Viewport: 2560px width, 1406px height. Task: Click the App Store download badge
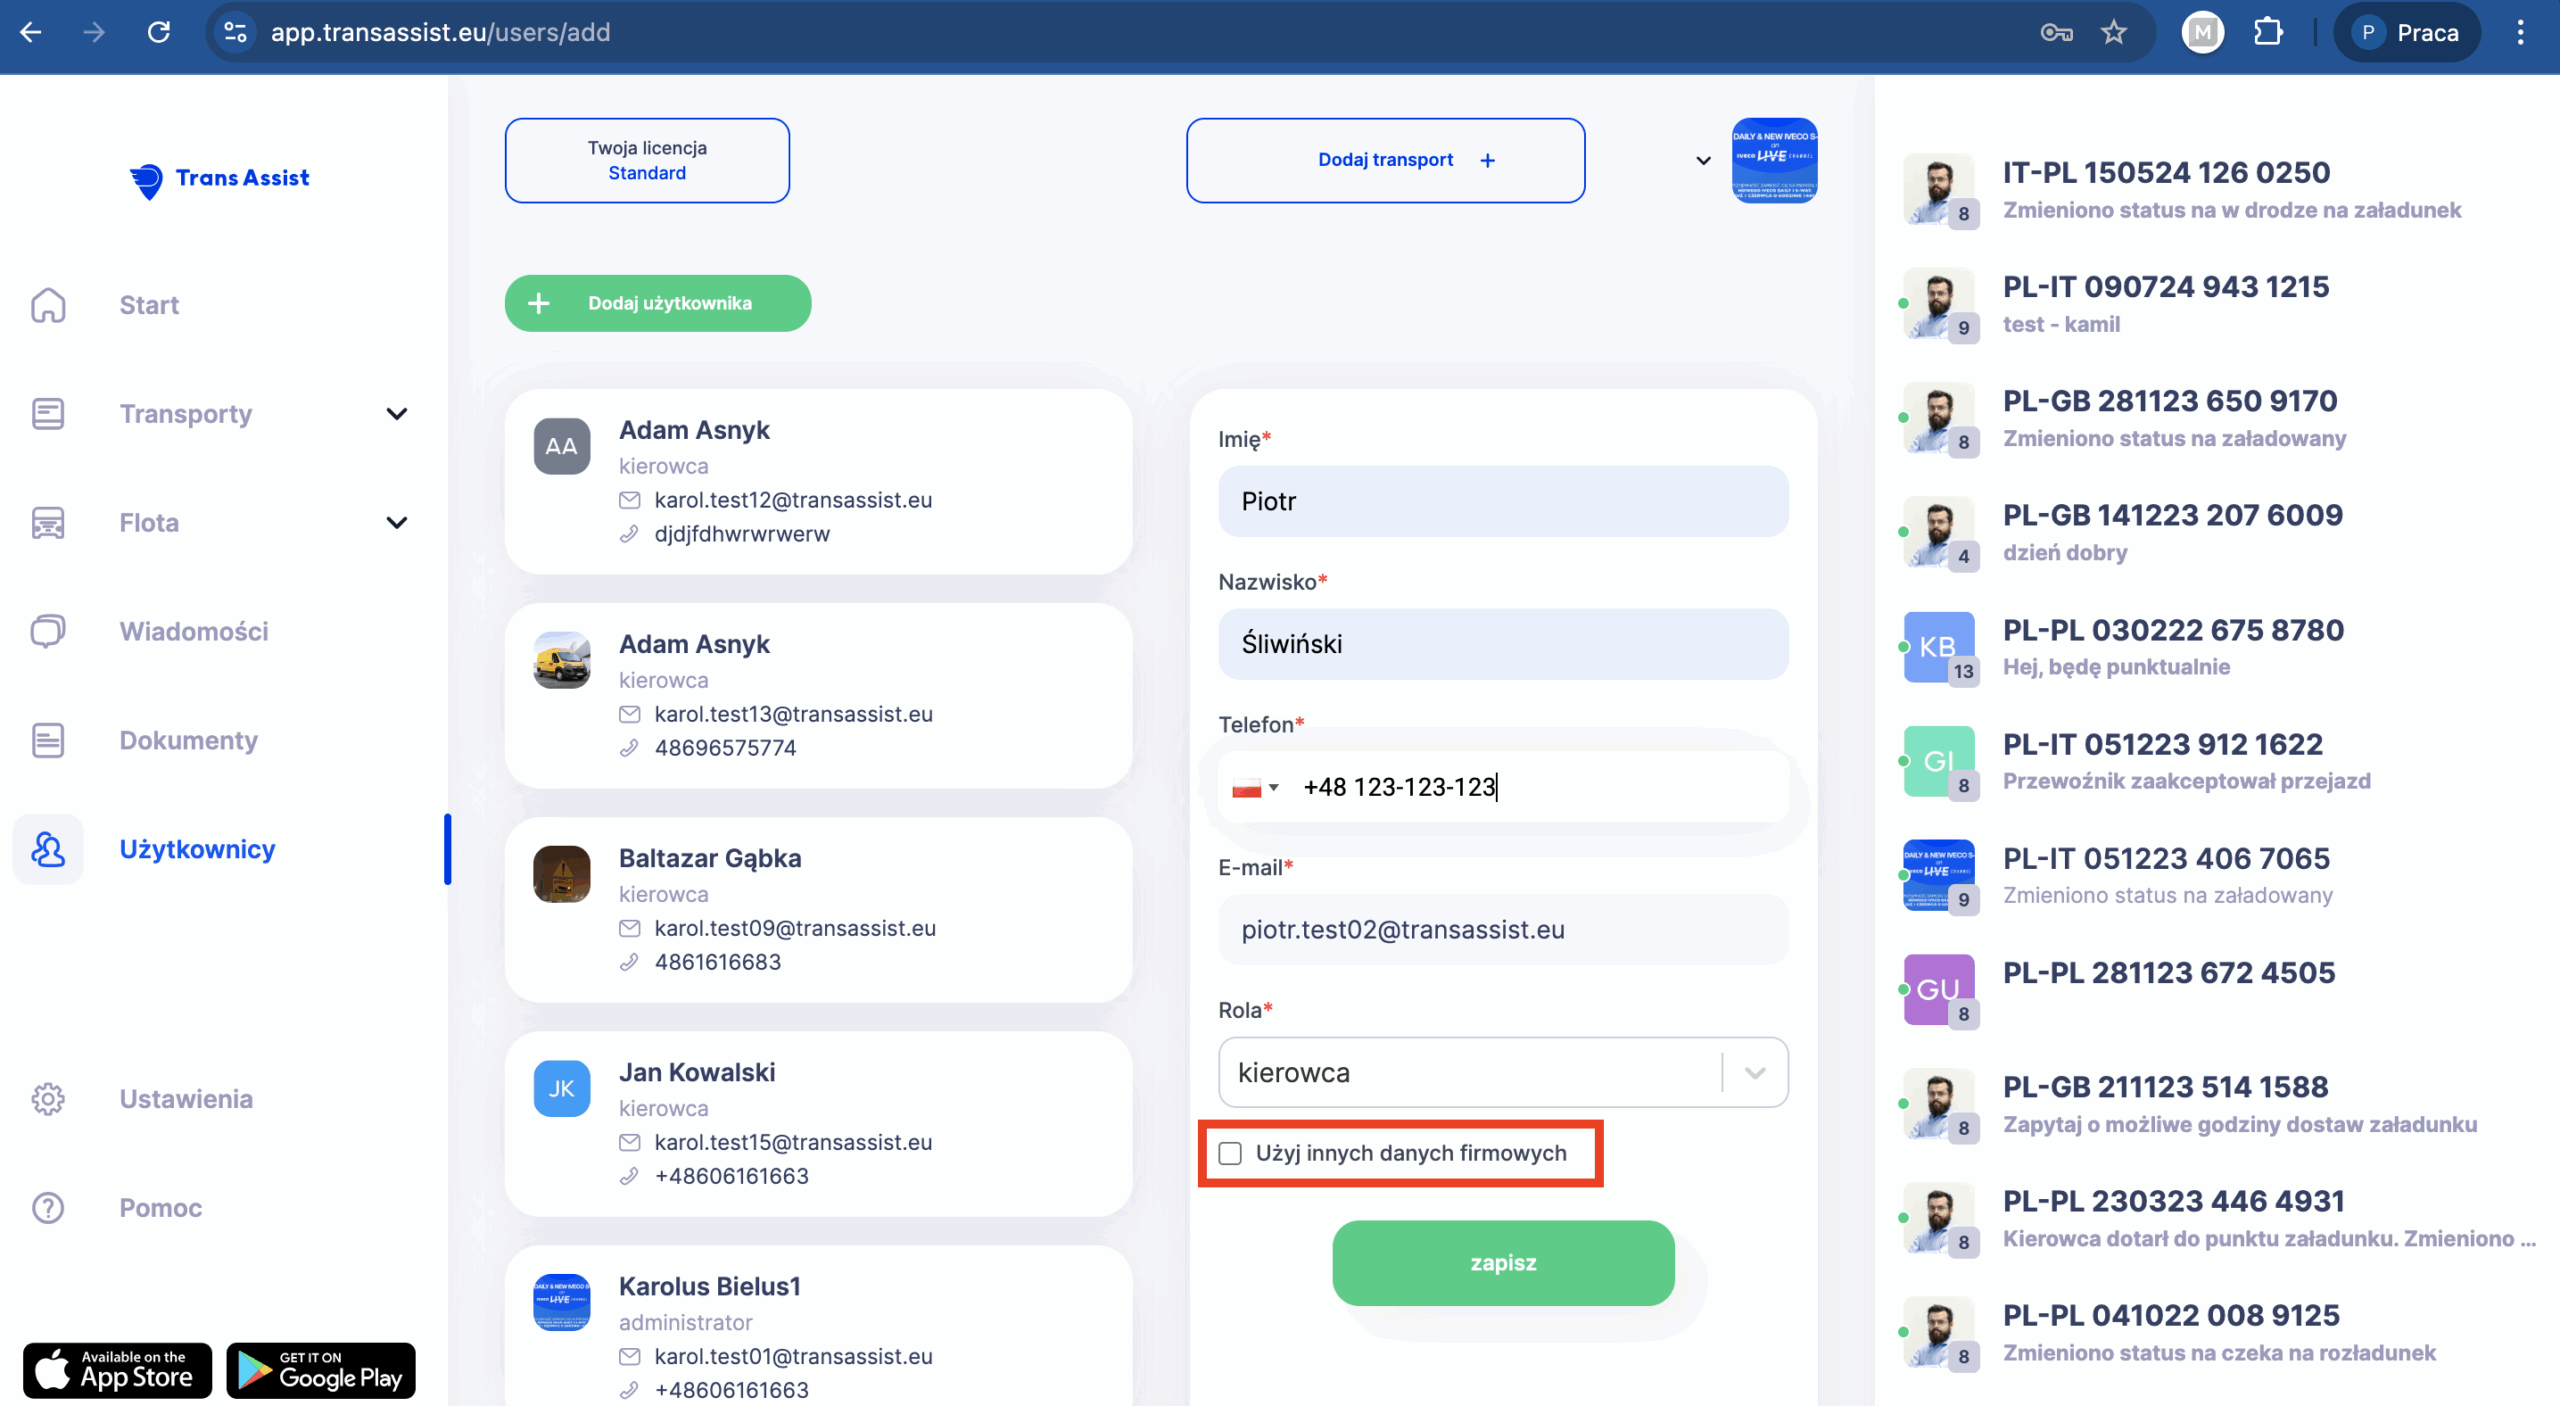pyautogui.click(x=118, y=1370)
